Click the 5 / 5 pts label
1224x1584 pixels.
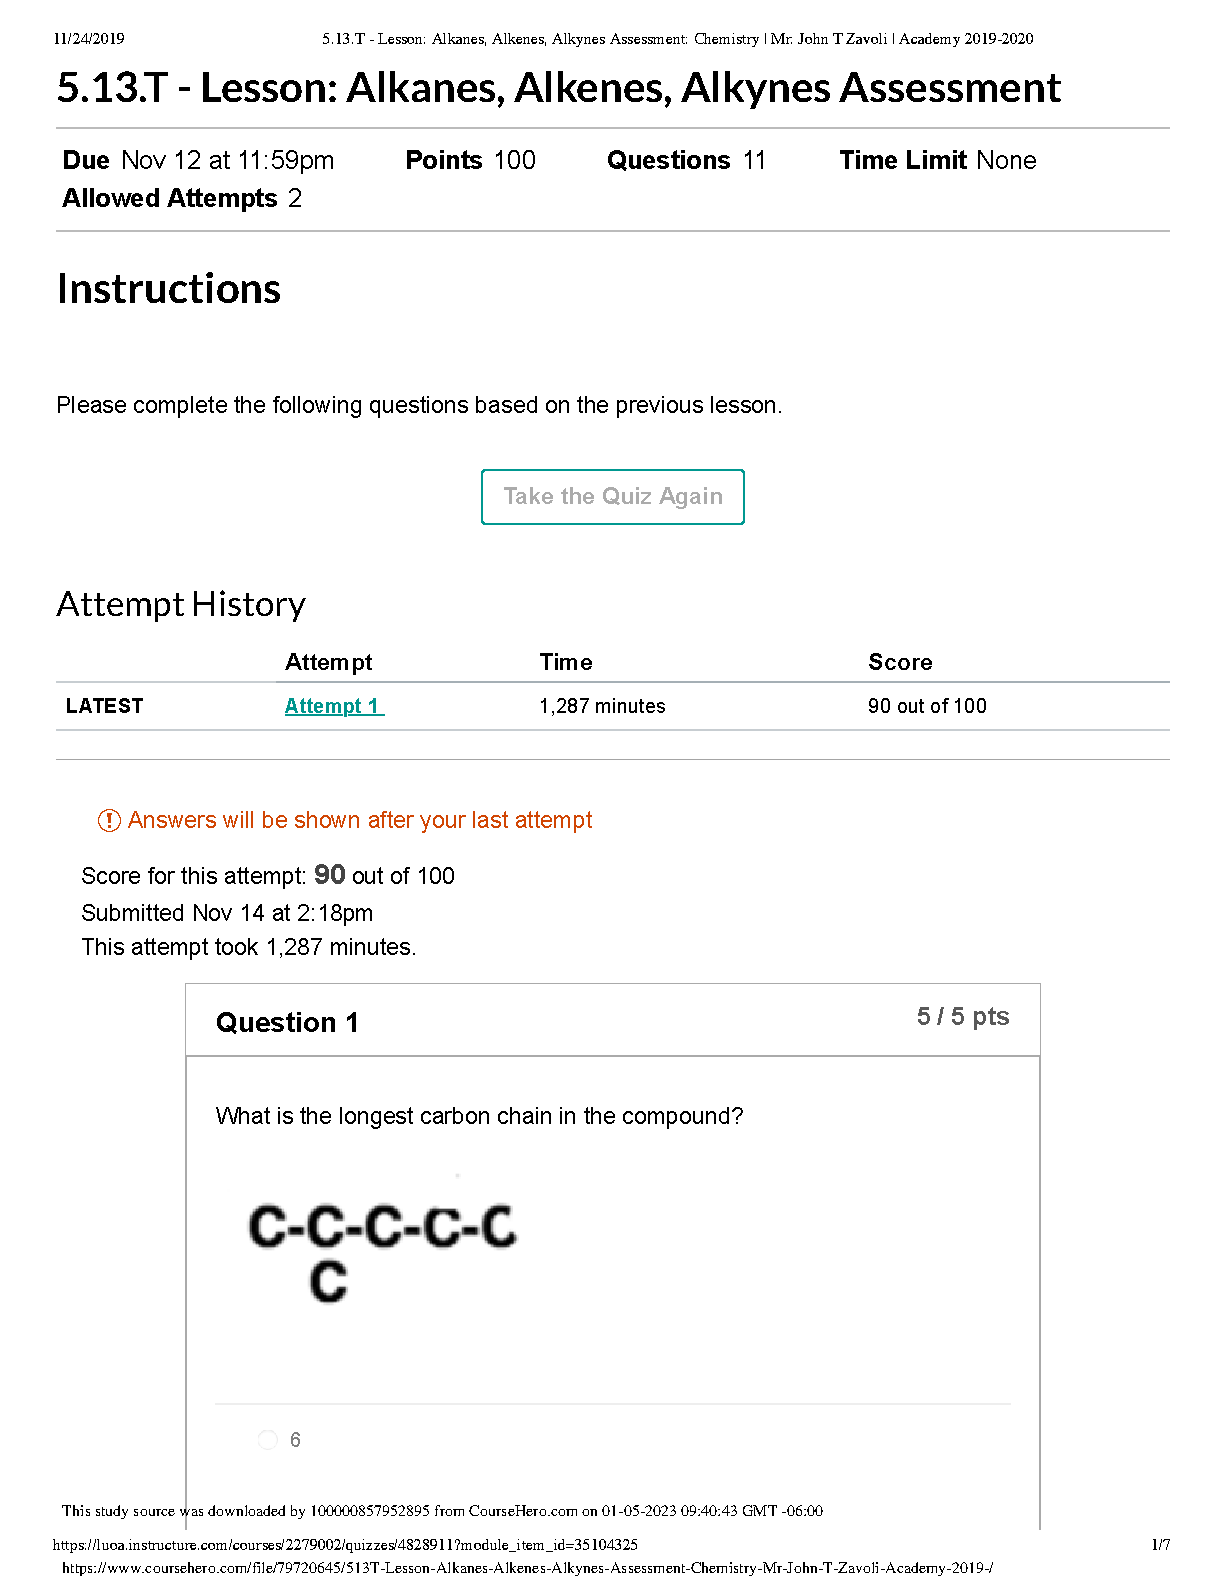963,1016
